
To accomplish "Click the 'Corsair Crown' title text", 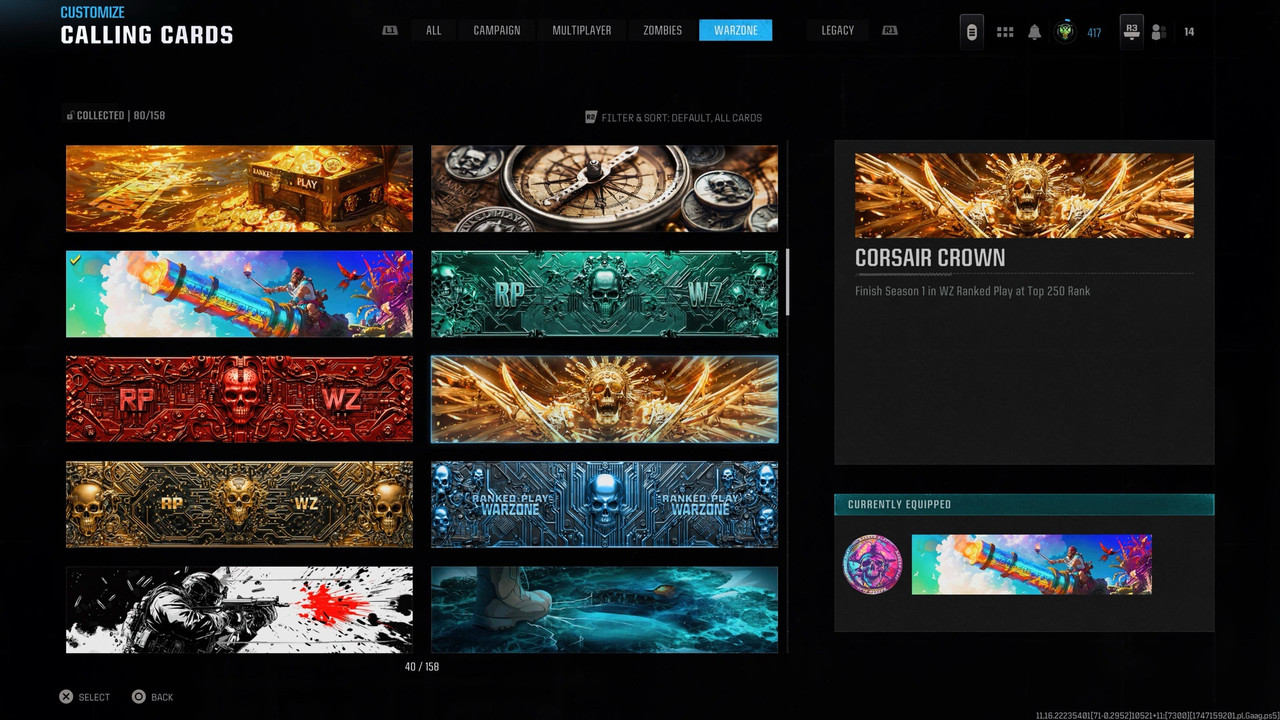I will 930,258.
